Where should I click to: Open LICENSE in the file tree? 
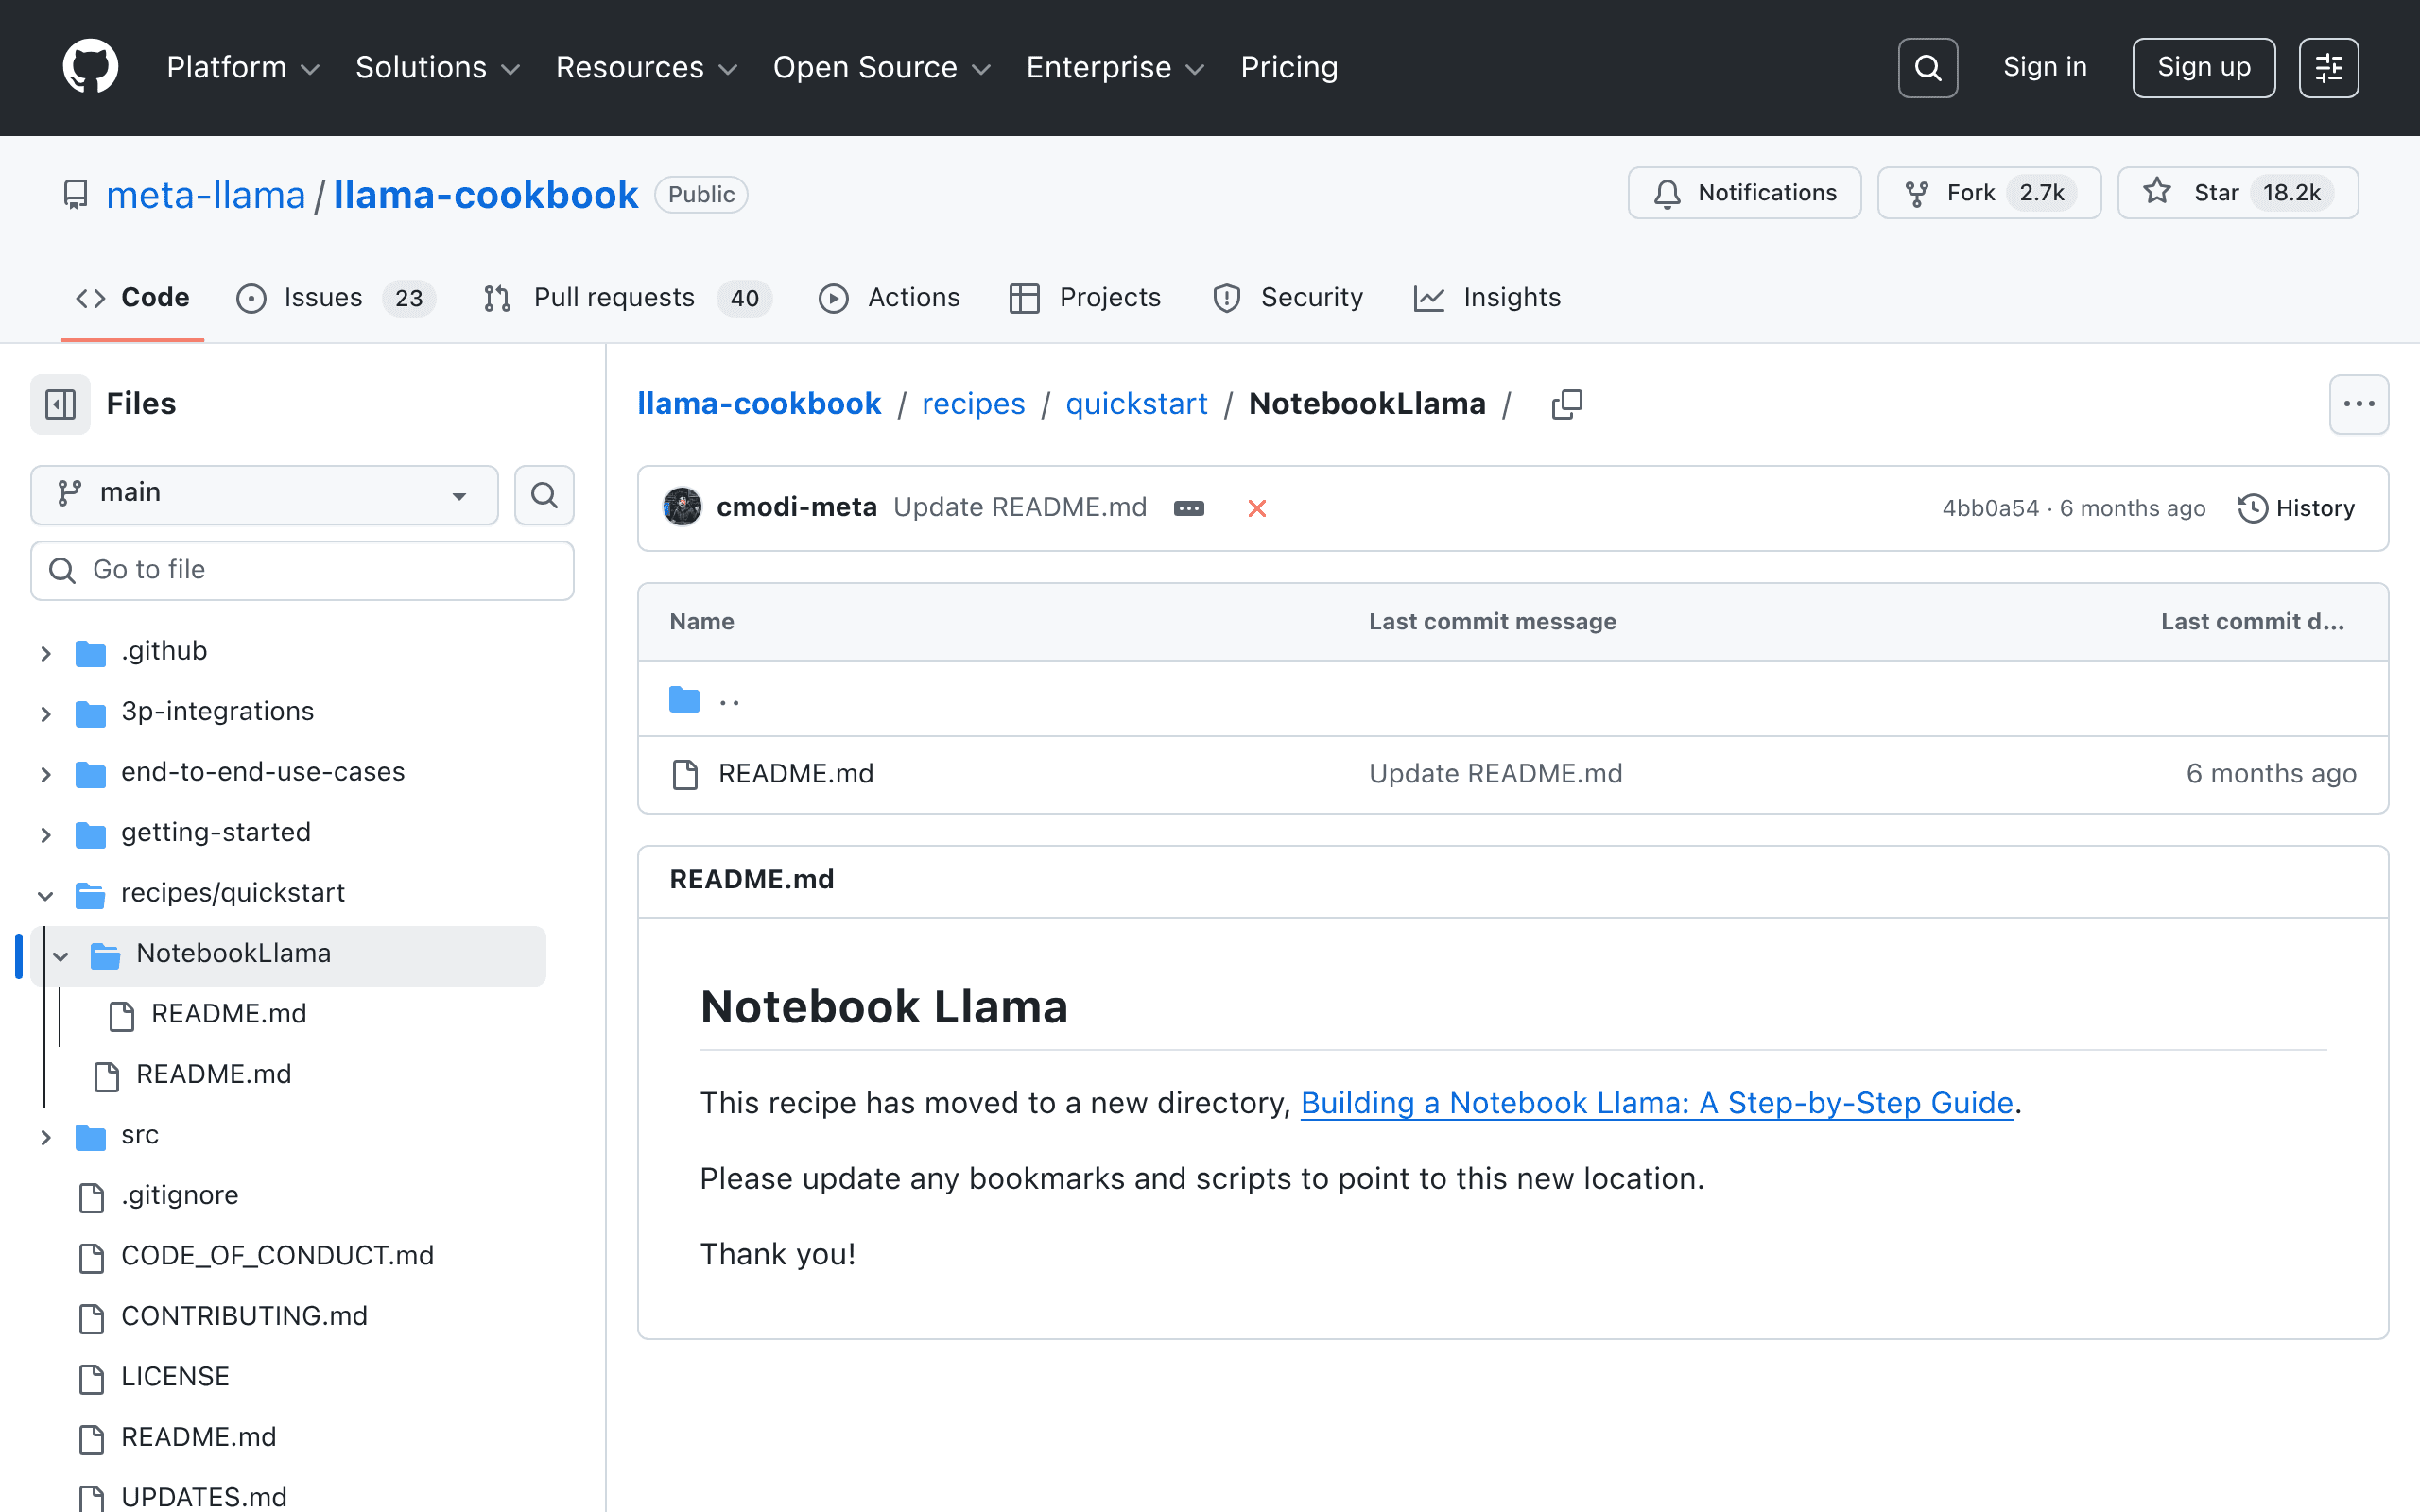click(175, 1377)
